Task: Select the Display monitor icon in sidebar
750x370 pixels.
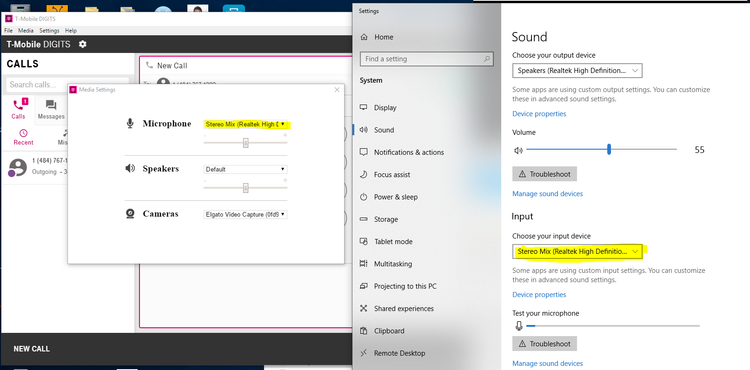Action: click(364, 108)
